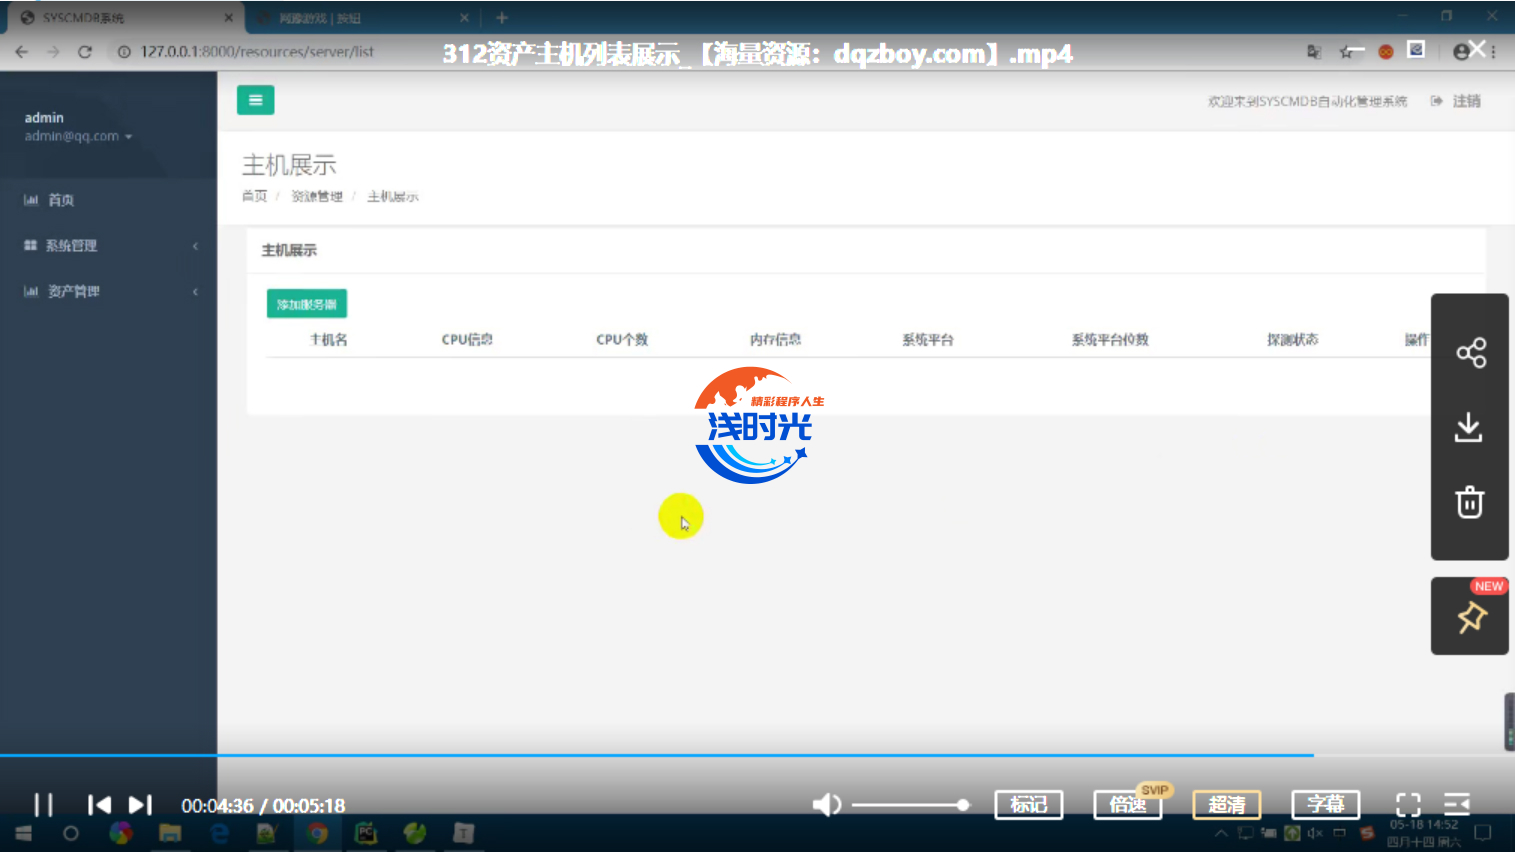Click the share icon in the side panel
The width and height of the screenshot is (1515, 852).
[1470, 353]
